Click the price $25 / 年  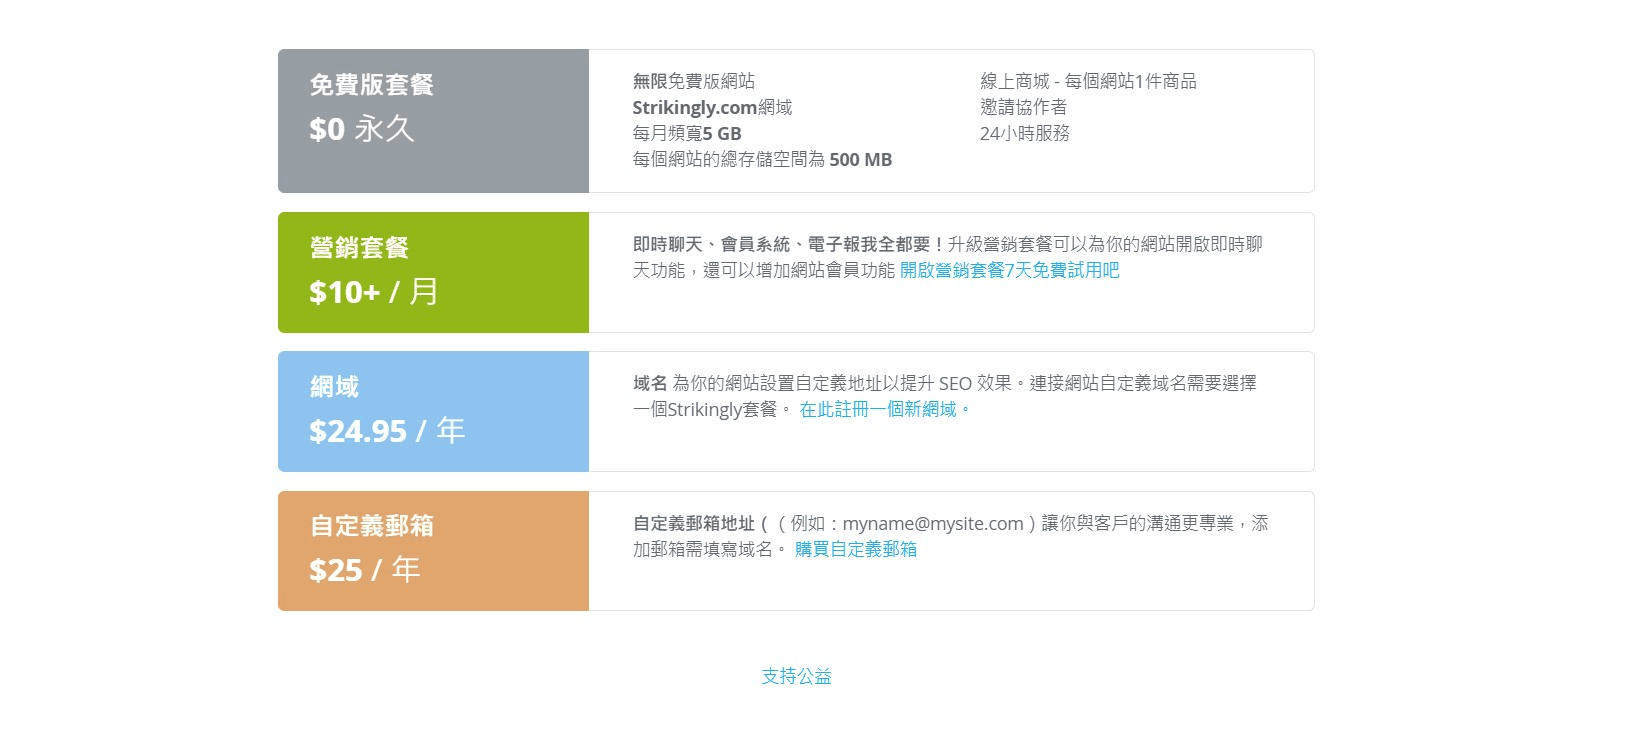(365, 570)
